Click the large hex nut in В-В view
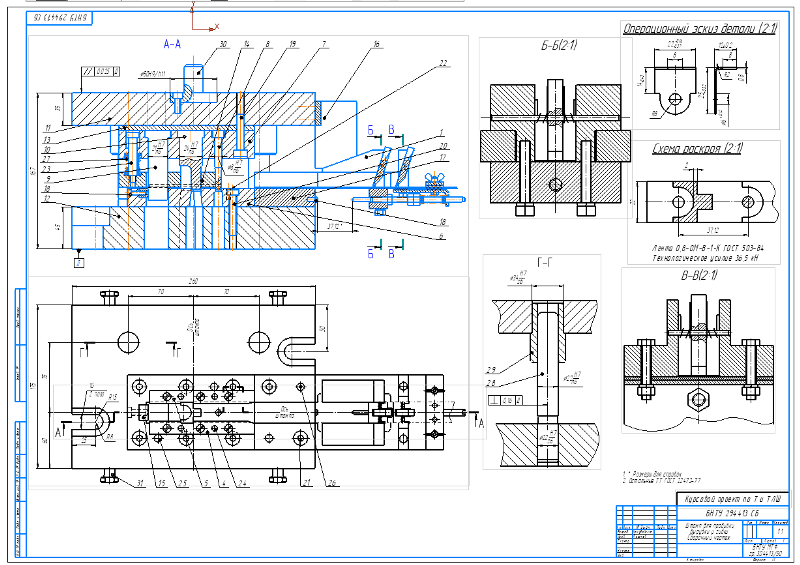Image resolution: width=800 pixels, height=565 pixels. click(697, 400)
